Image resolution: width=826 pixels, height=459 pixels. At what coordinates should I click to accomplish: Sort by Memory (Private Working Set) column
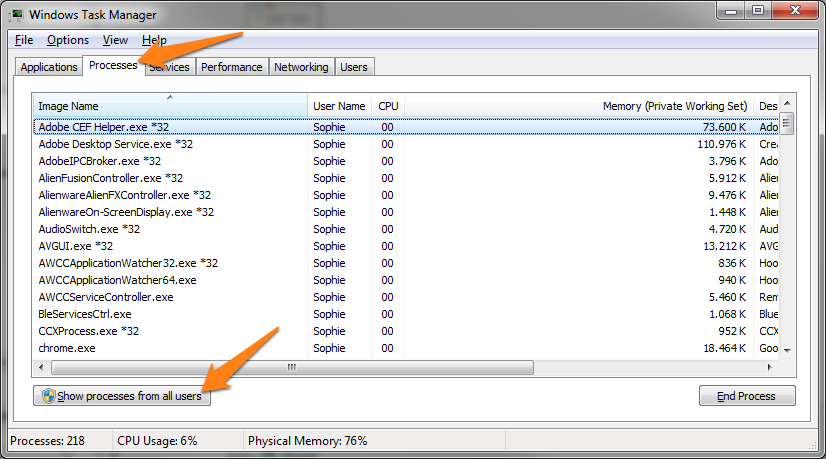coord(578,106)
